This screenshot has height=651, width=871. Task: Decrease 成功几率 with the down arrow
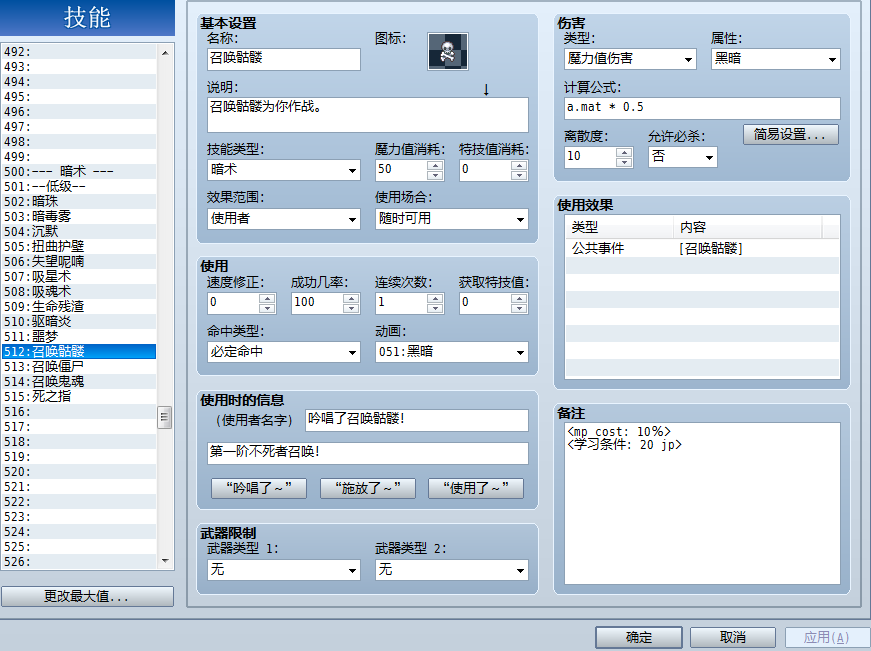coord(351,308)
